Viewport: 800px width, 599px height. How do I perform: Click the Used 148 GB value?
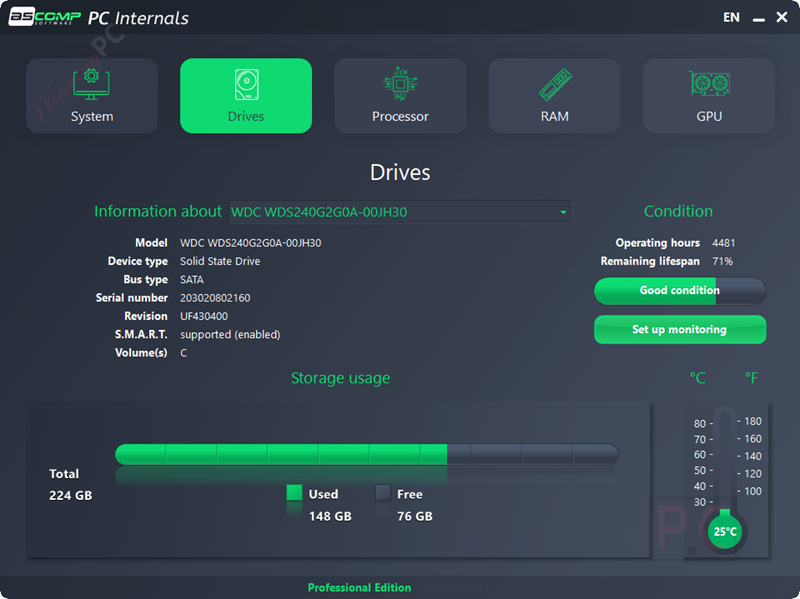(x=330, y=516)
